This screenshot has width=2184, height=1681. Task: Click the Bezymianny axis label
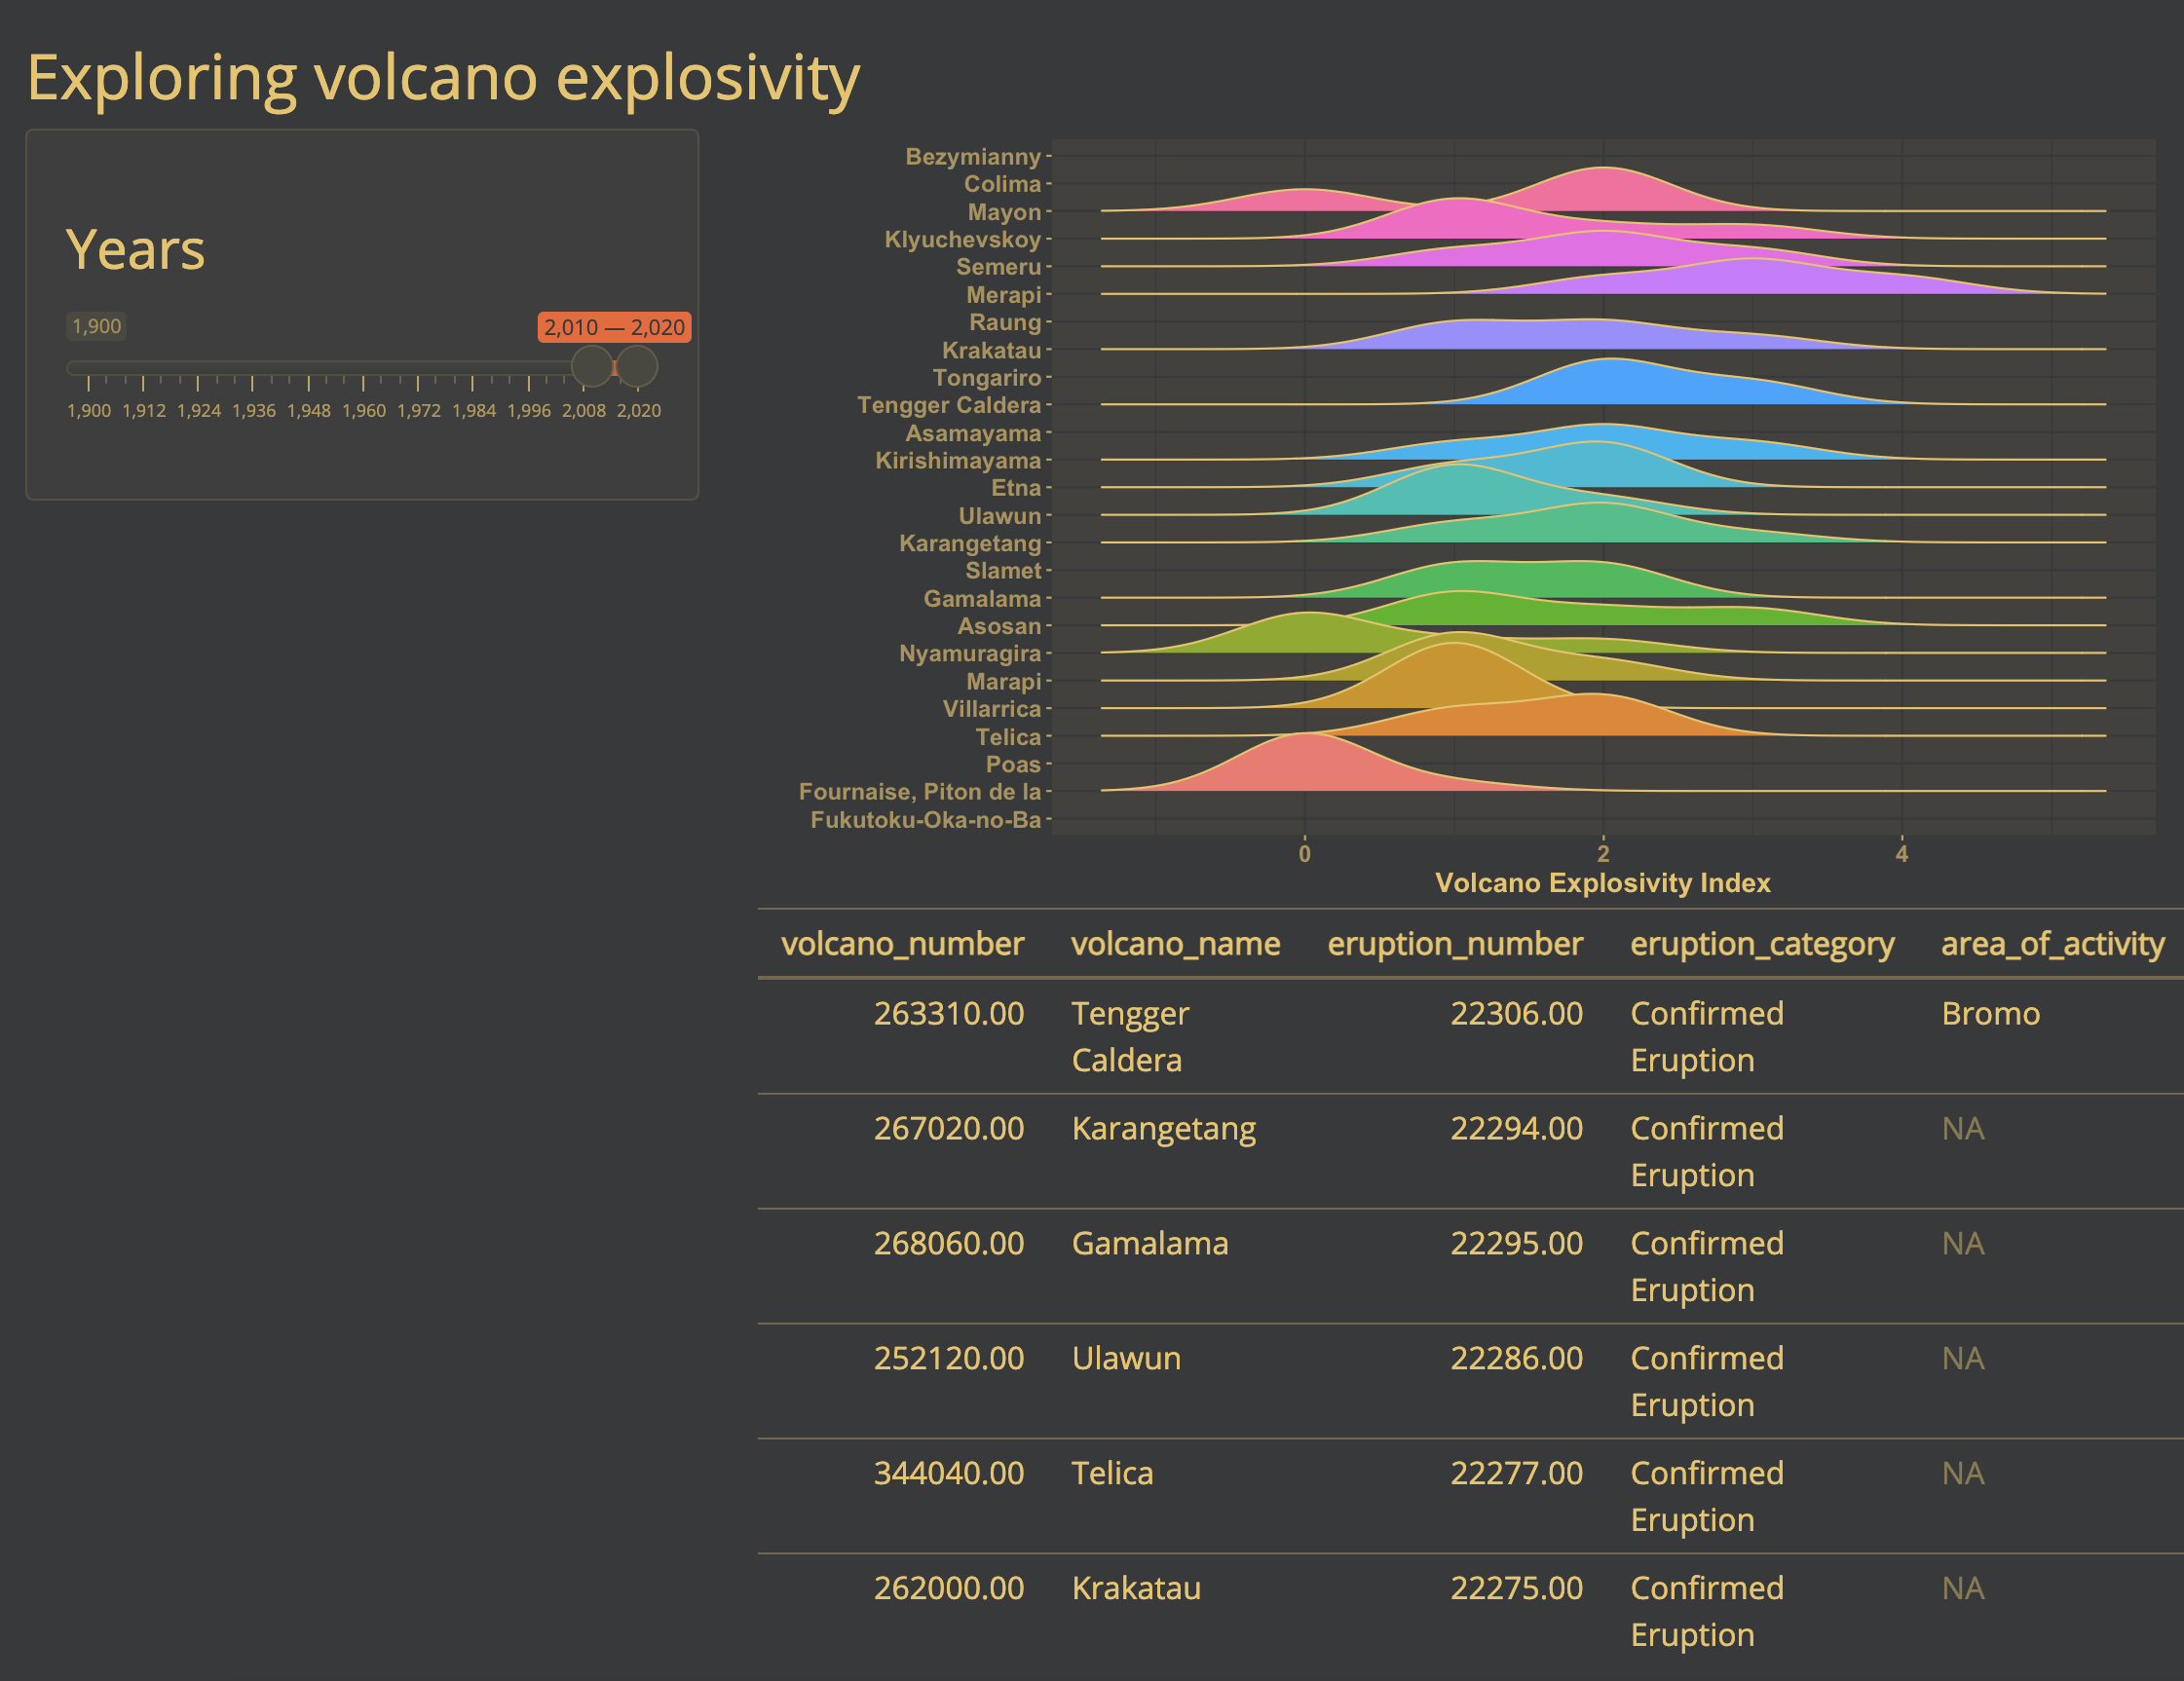973,157
